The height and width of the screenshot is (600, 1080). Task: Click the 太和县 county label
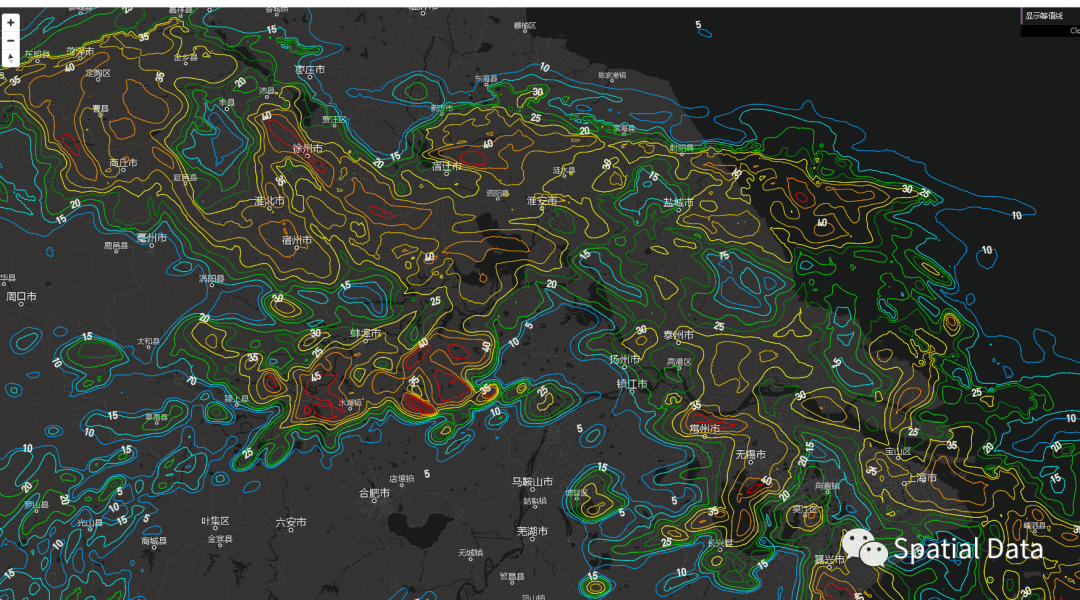148,342
